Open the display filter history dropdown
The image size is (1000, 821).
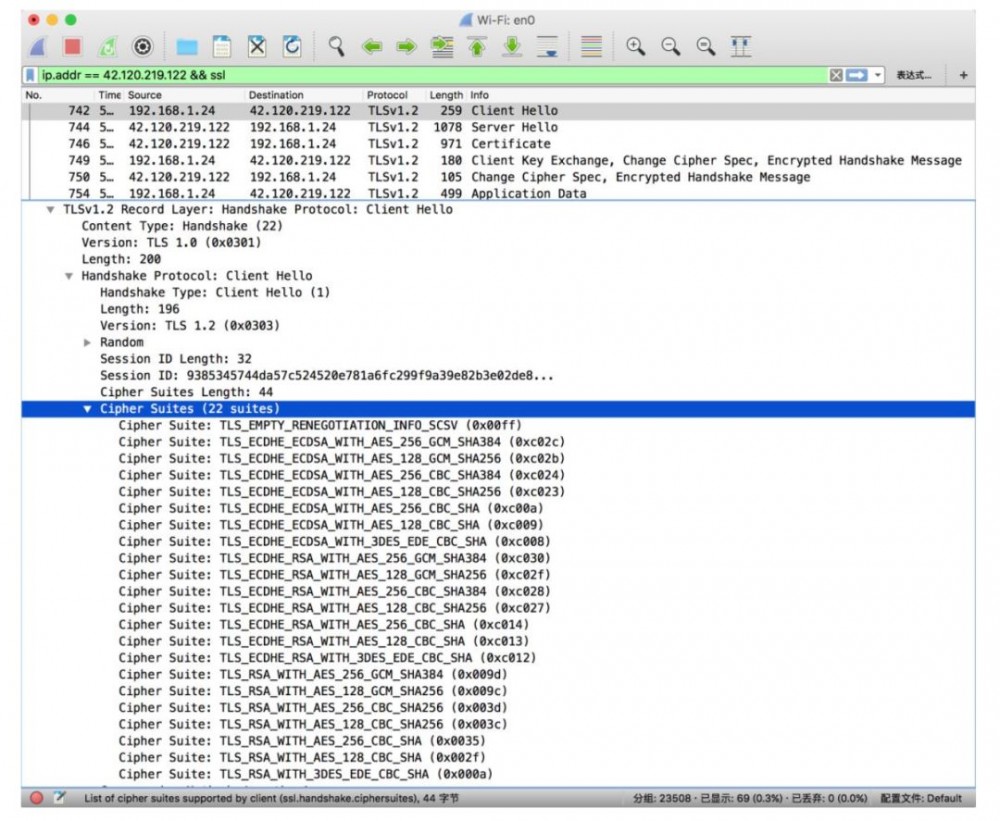pos(878,75)
